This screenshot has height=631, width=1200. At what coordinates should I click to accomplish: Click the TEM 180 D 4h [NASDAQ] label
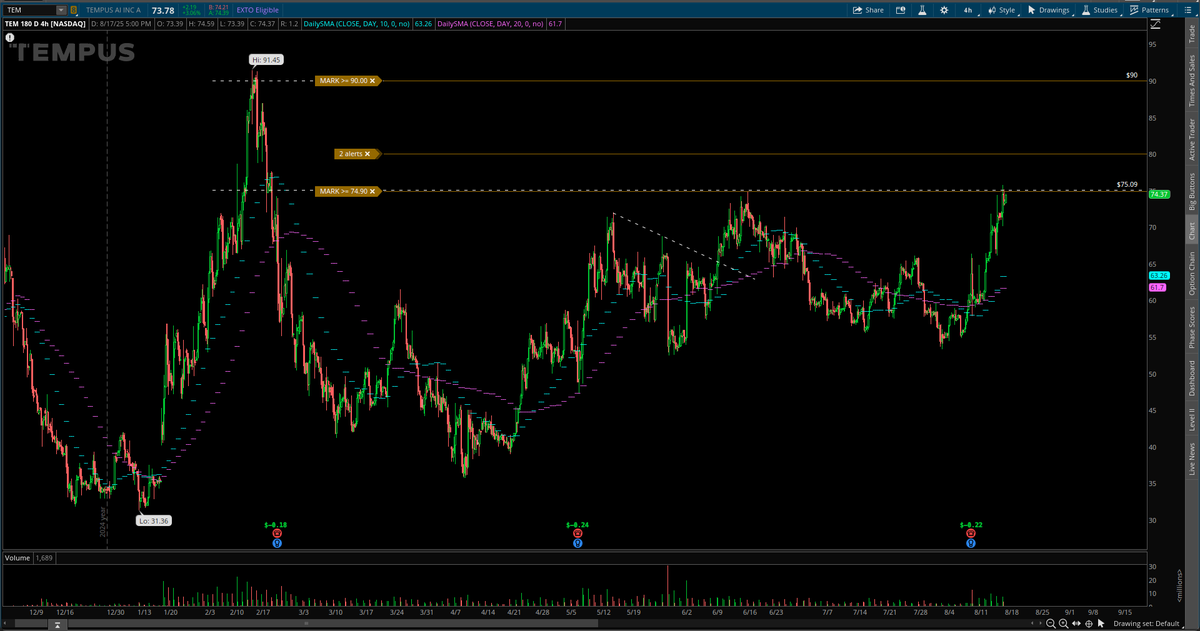click(45, 24)
